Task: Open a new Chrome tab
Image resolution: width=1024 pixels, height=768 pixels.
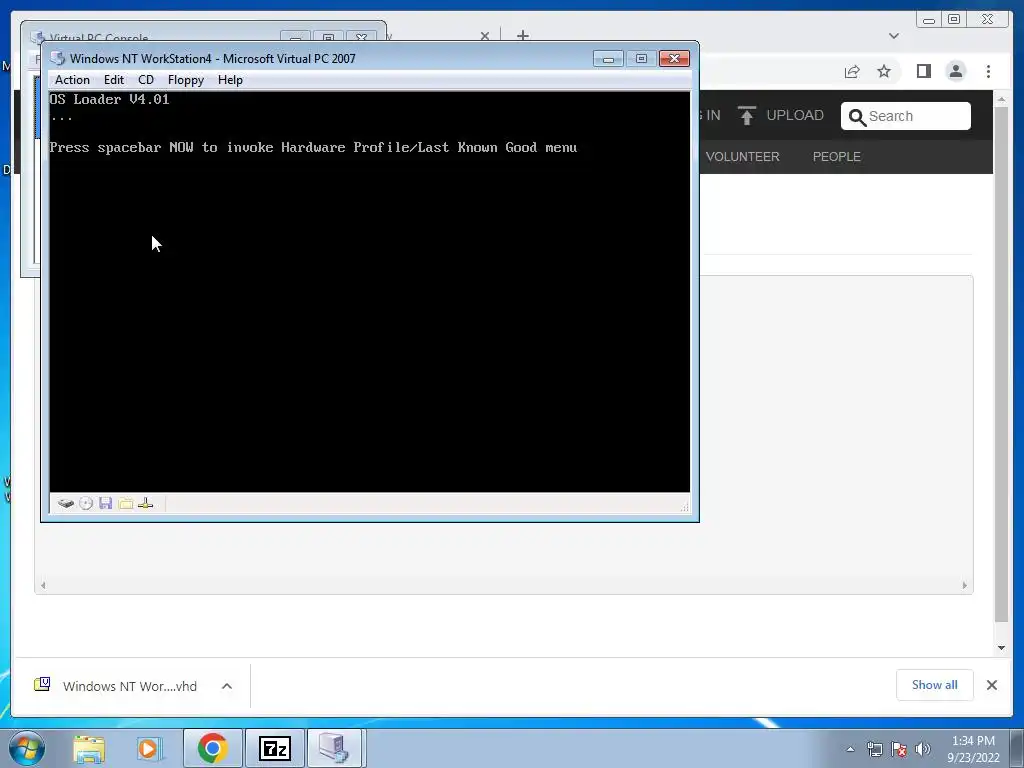Action: click(x=522, y=35)
